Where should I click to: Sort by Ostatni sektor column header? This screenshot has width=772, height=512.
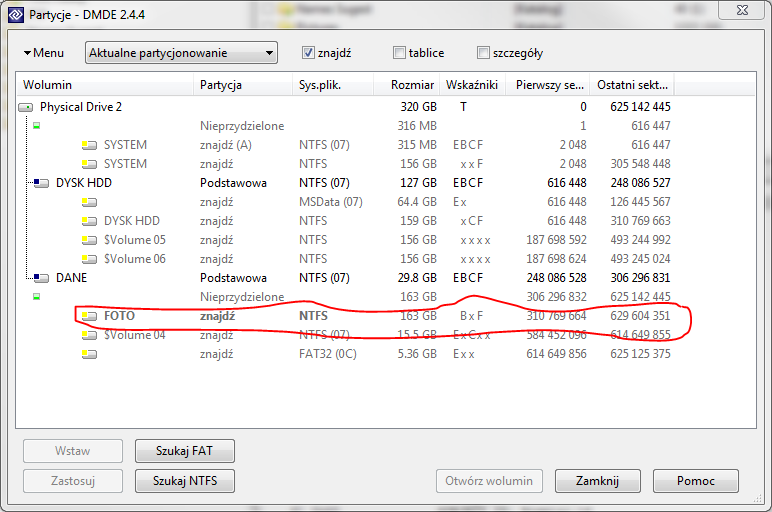click(633, 85)
